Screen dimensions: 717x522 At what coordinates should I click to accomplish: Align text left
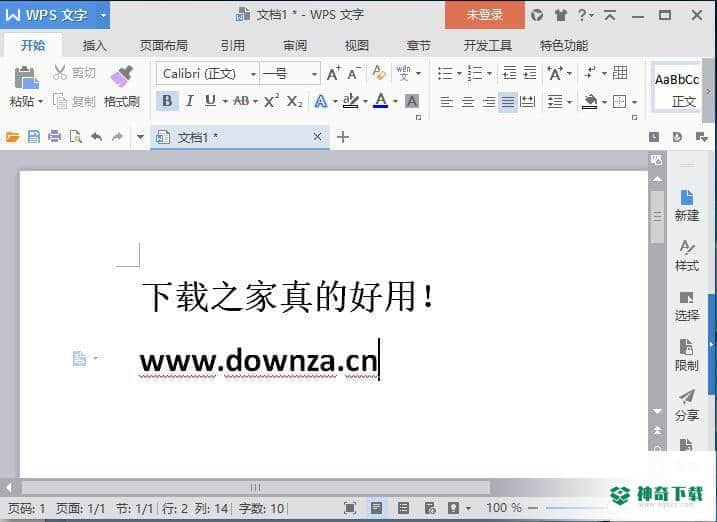point(446,101)
